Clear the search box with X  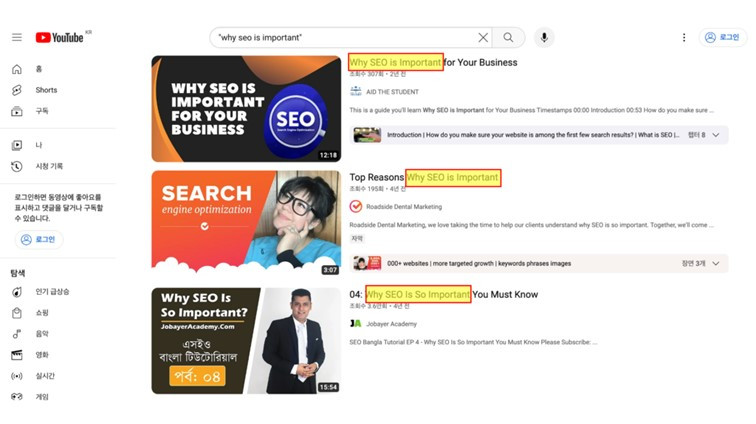pos(483,38)
